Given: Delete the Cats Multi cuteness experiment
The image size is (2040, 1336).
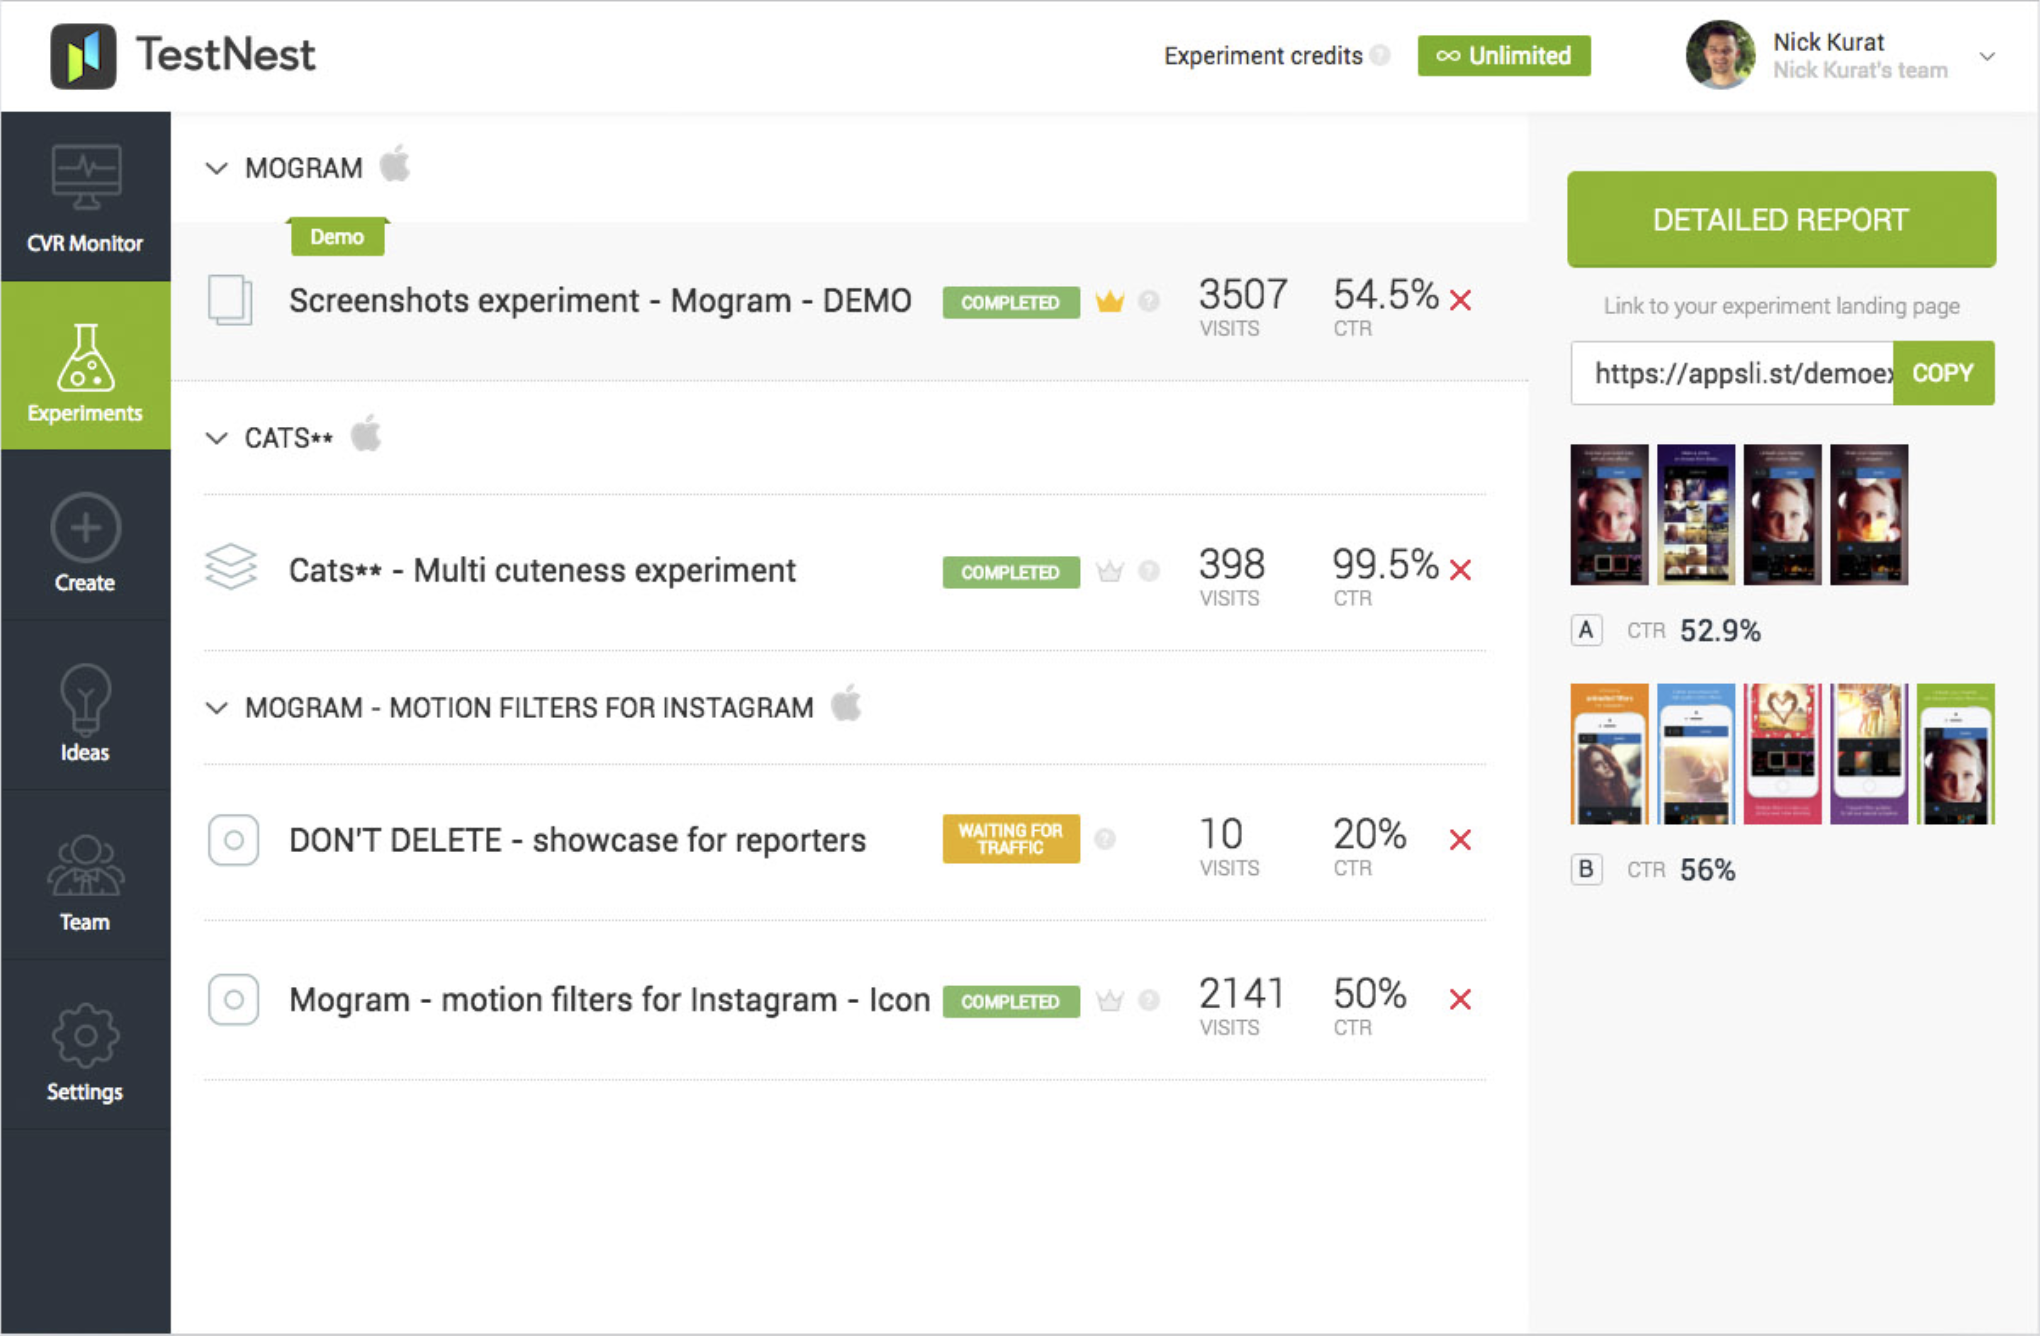Looking at the screenshot, I should pos(1460,570).
